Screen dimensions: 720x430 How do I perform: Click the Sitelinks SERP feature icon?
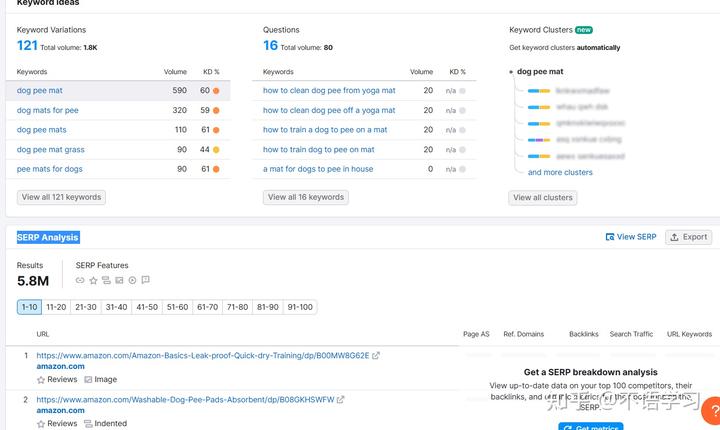pyautogui.click(x=80, y=280)
